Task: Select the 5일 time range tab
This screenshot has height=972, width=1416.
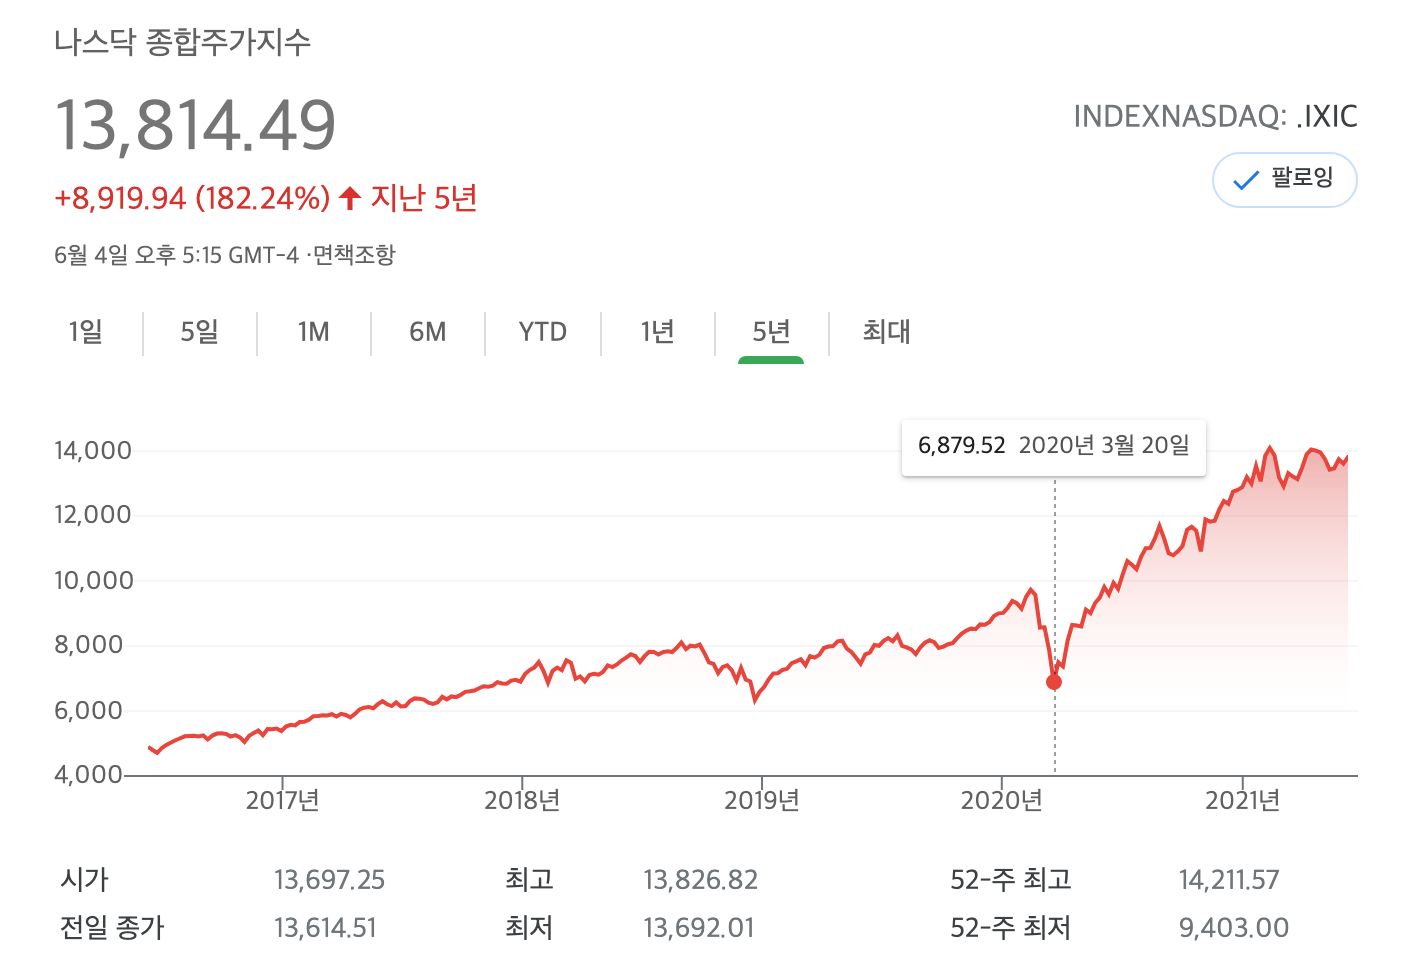Action: [x=199, y=332]
